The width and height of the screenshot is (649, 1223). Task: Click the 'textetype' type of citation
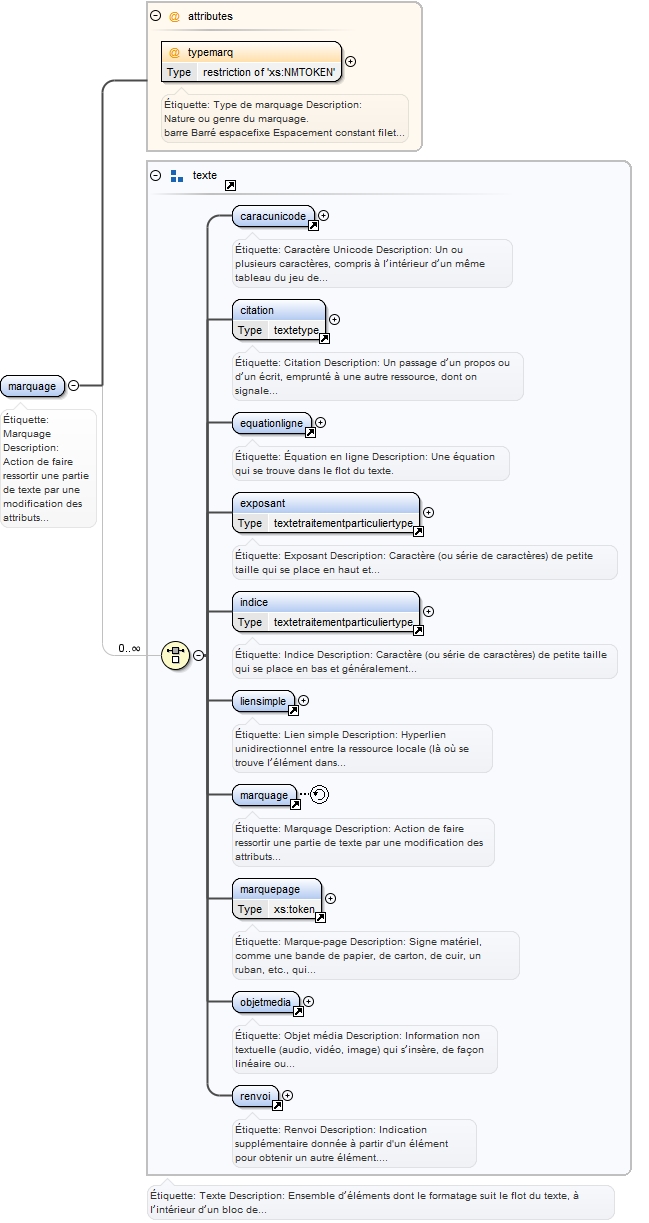(296, 330)
